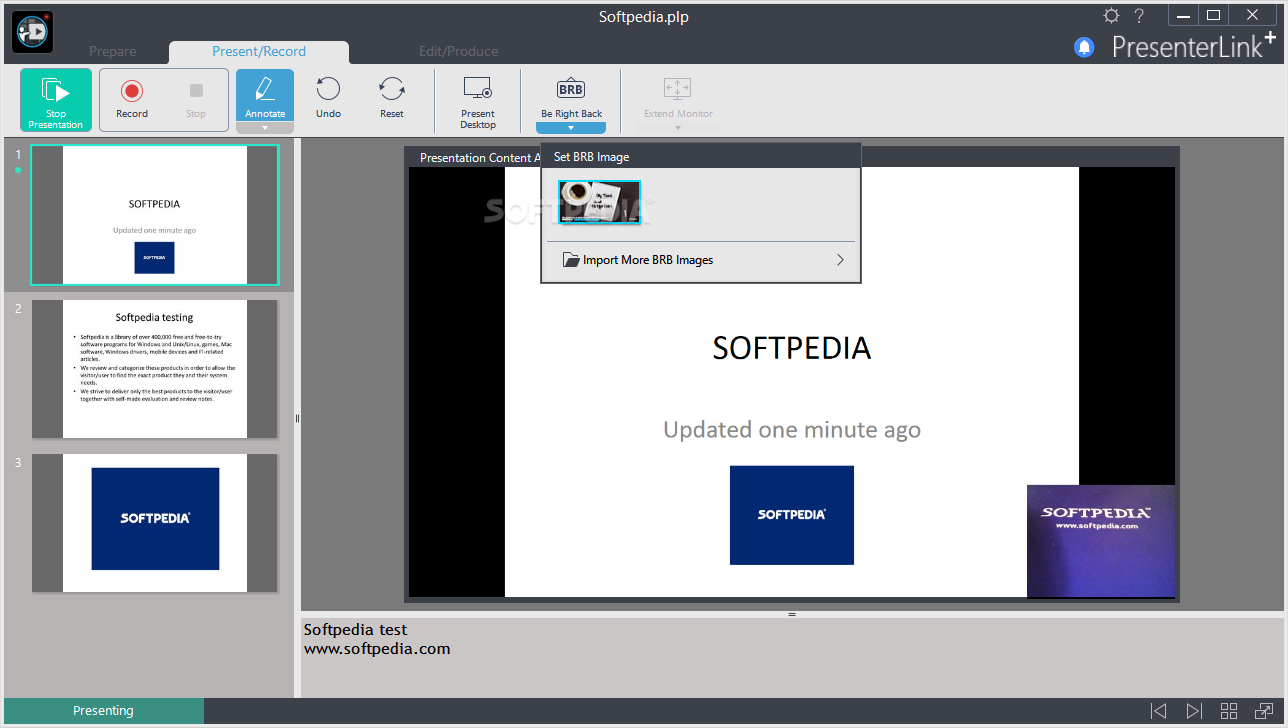The height and width of the screenshot is (728, 1288).
Task: Open settings gear in title bar
Action: coord(1111,16)
